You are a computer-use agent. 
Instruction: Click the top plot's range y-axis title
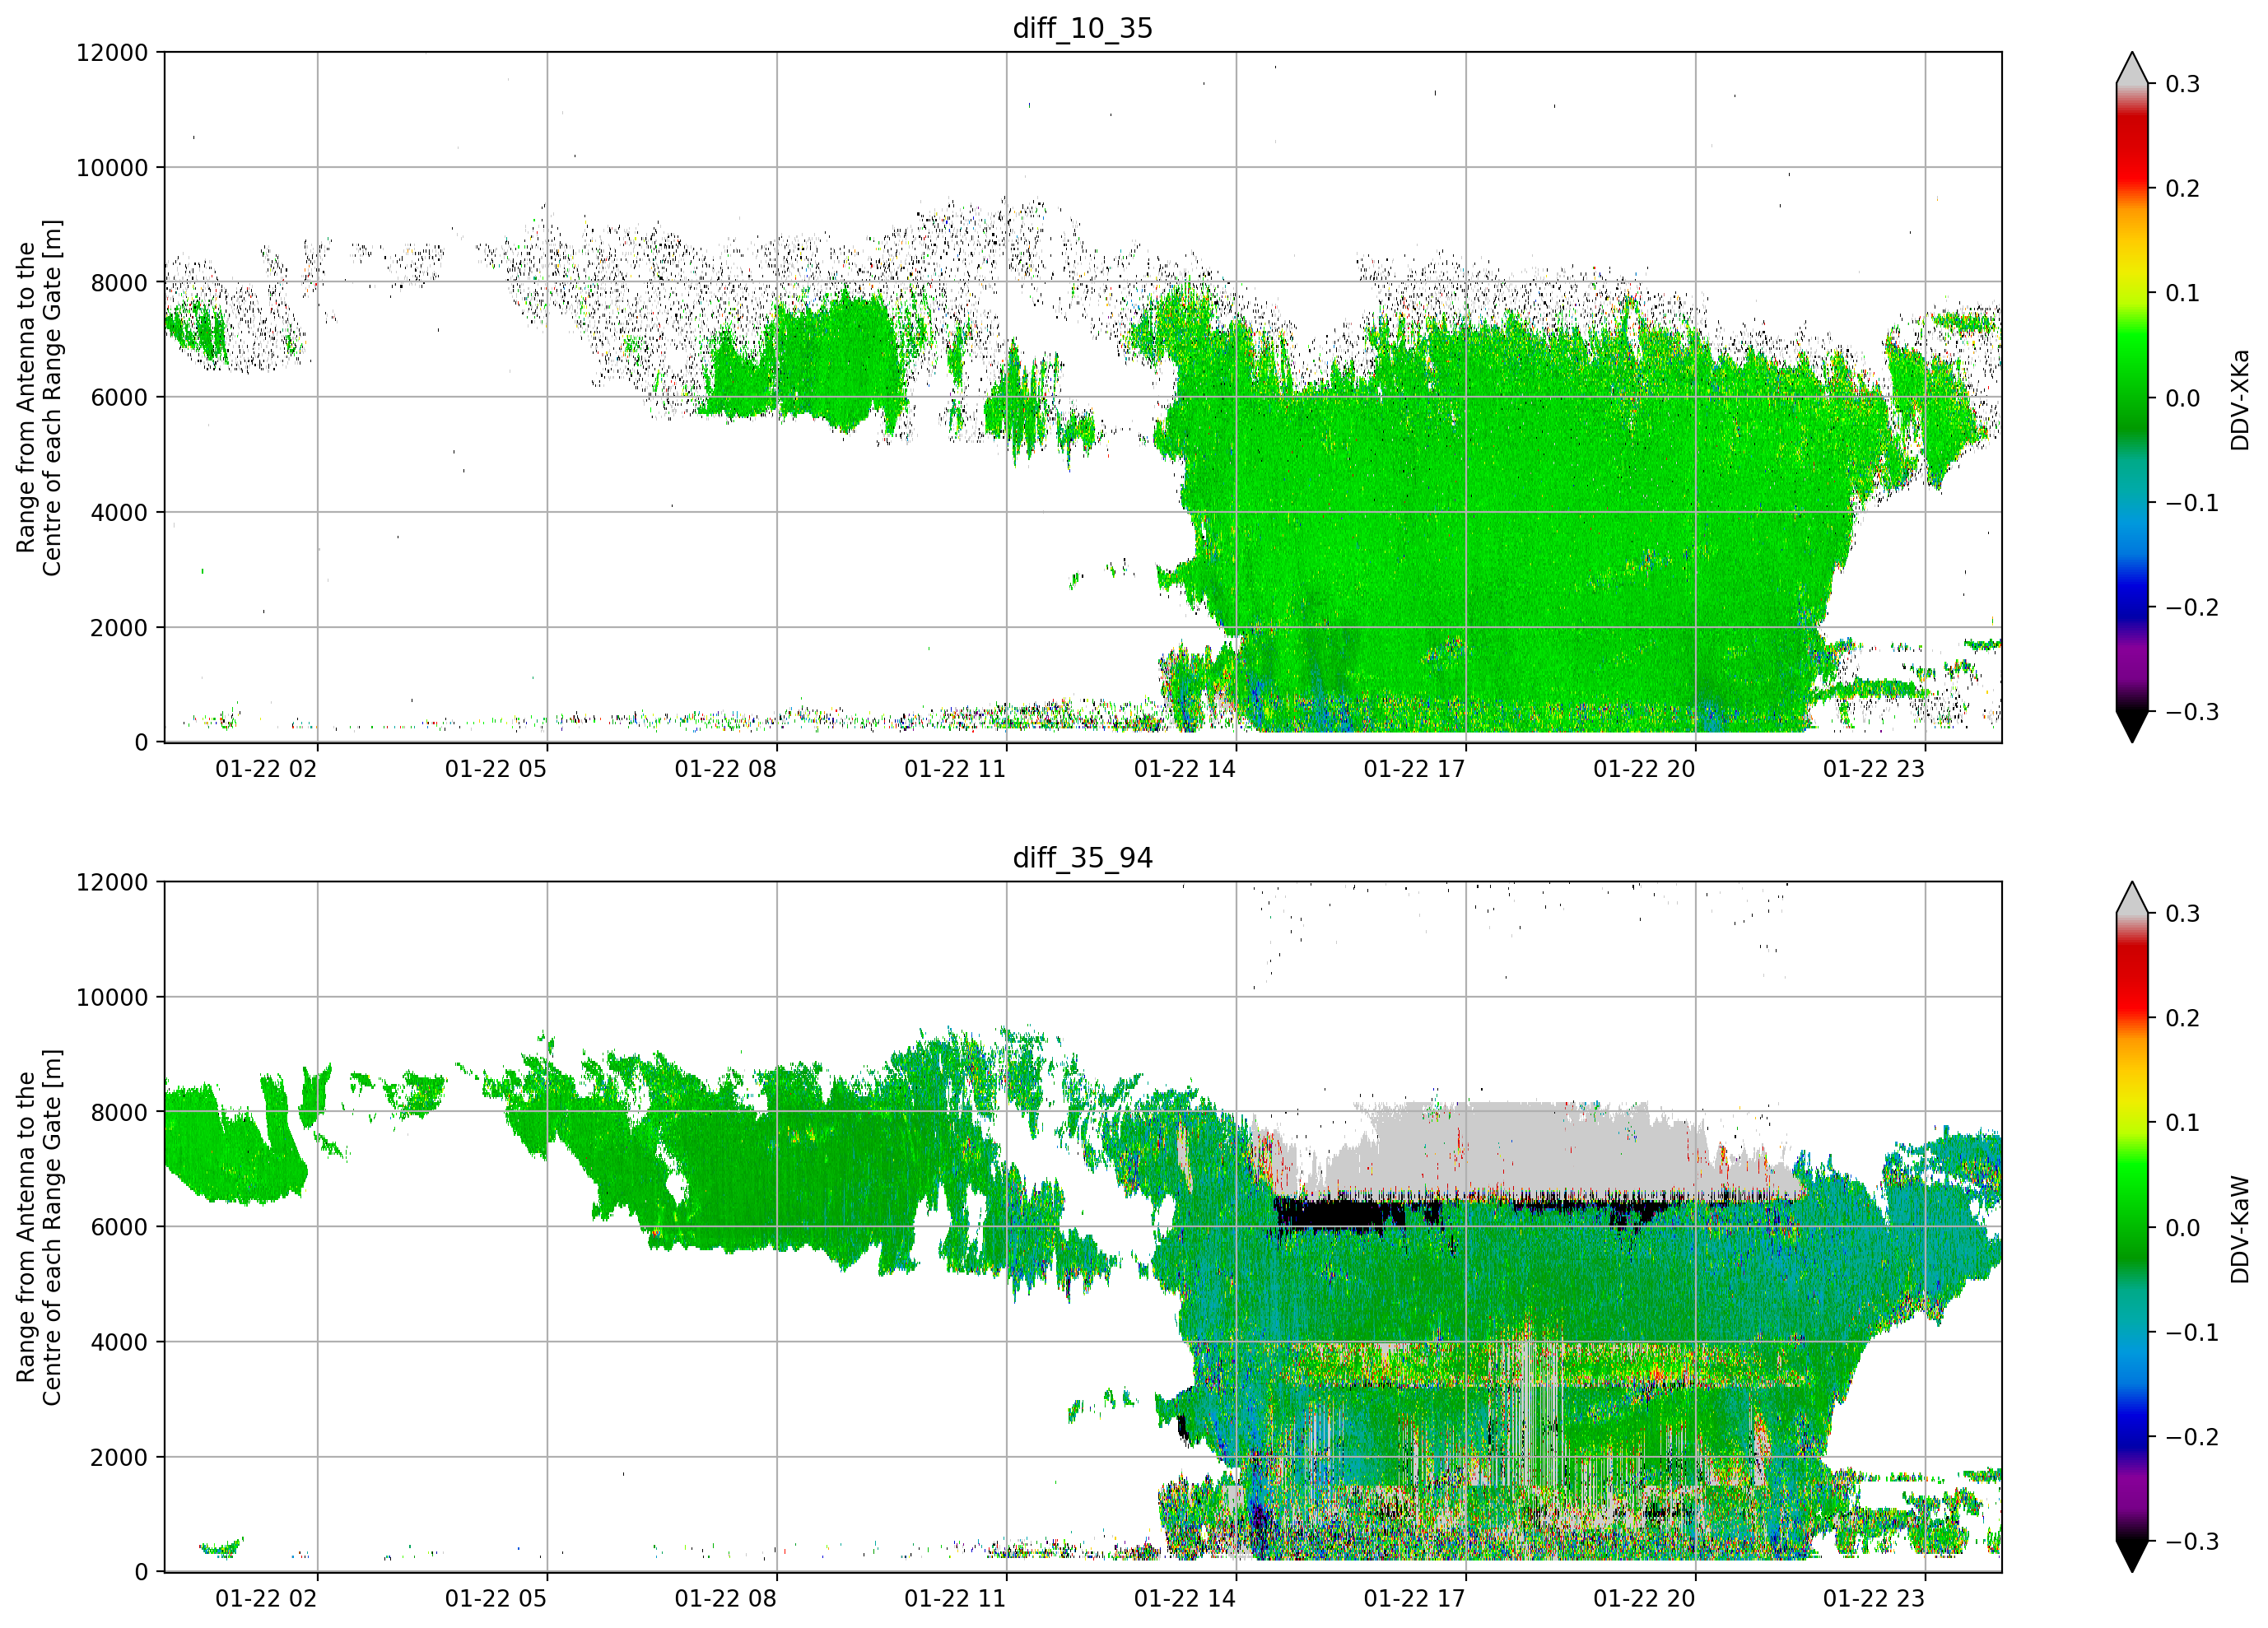(x=39, y=398)
